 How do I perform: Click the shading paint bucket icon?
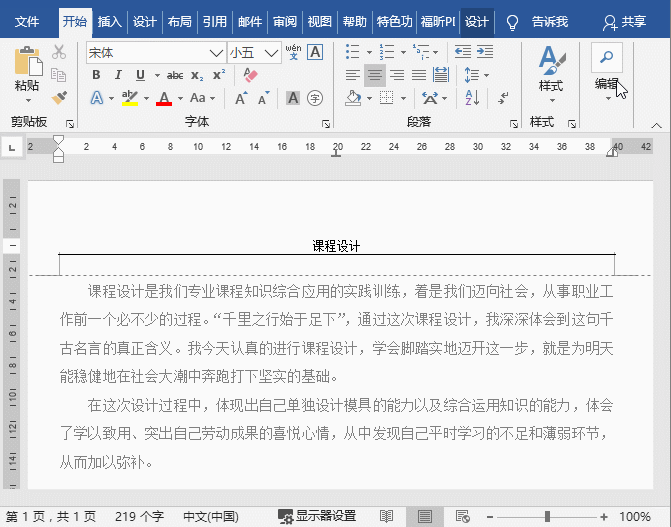(x=353, y=98)
